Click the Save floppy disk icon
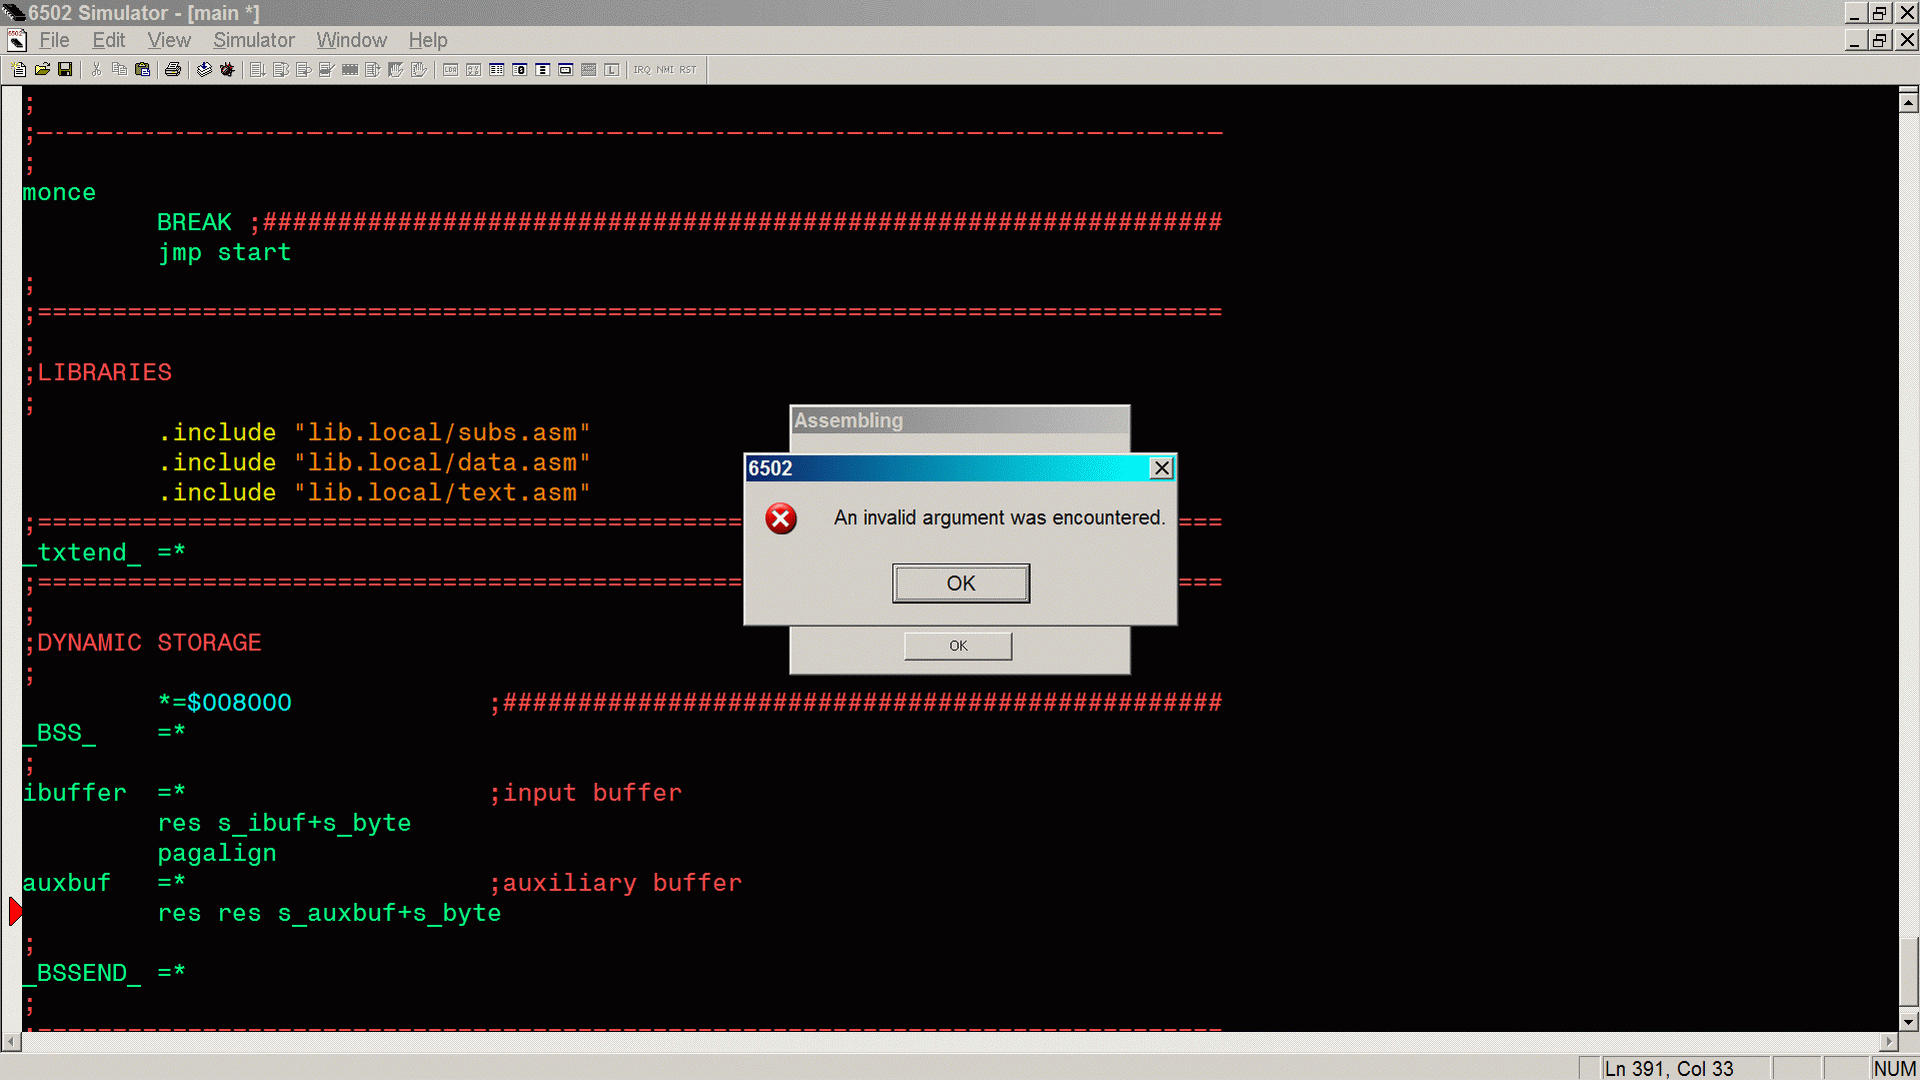The image size is (1920, 1080). (65, 70)
